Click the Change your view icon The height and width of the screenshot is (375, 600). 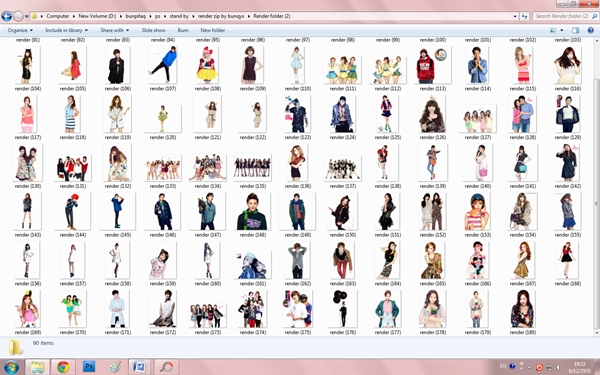(553, 30)
